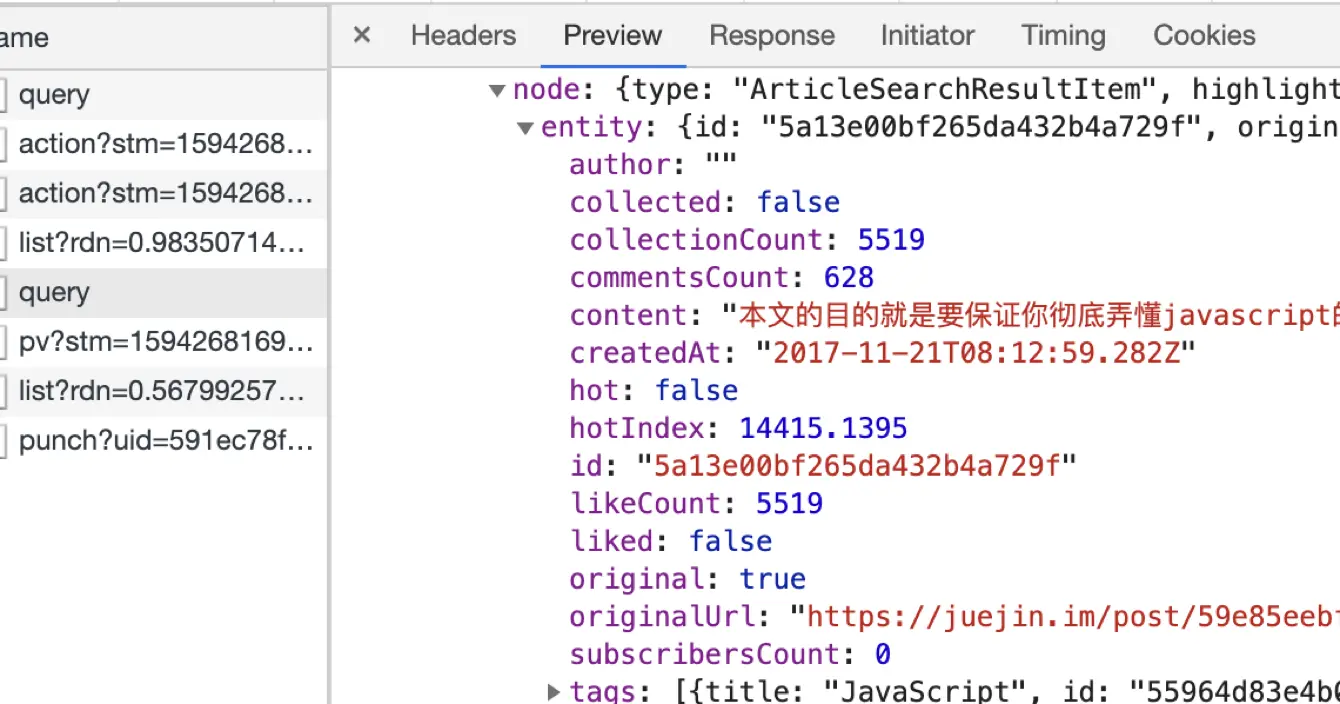Click the file icon of punch?uid=591ec78f
The image size is (1340, 704).
pyautogui.click(x=3, y=440)
